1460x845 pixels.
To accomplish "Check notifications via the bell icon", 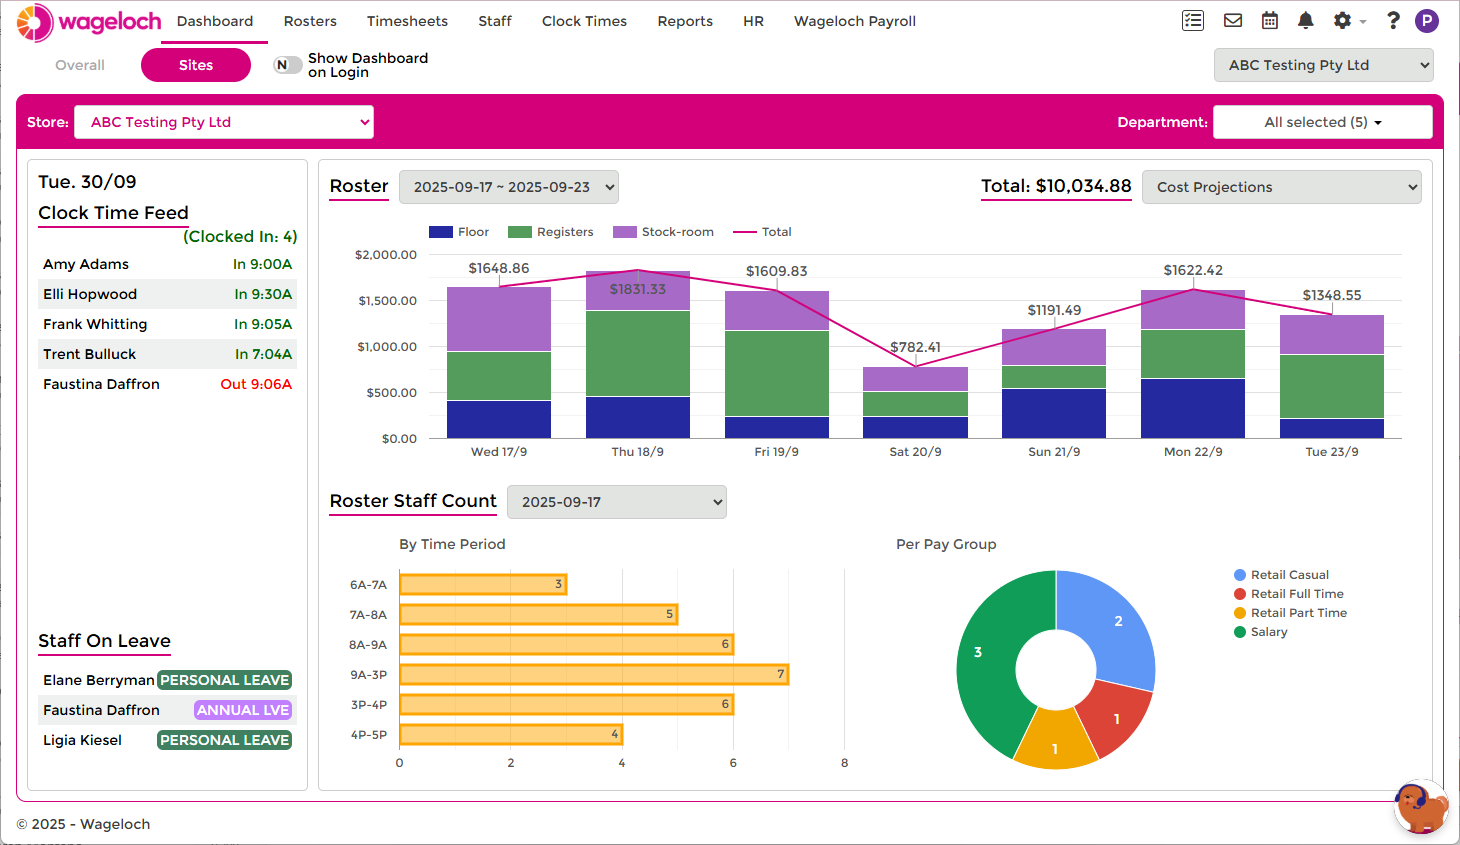I will (x=1305, y=20).
